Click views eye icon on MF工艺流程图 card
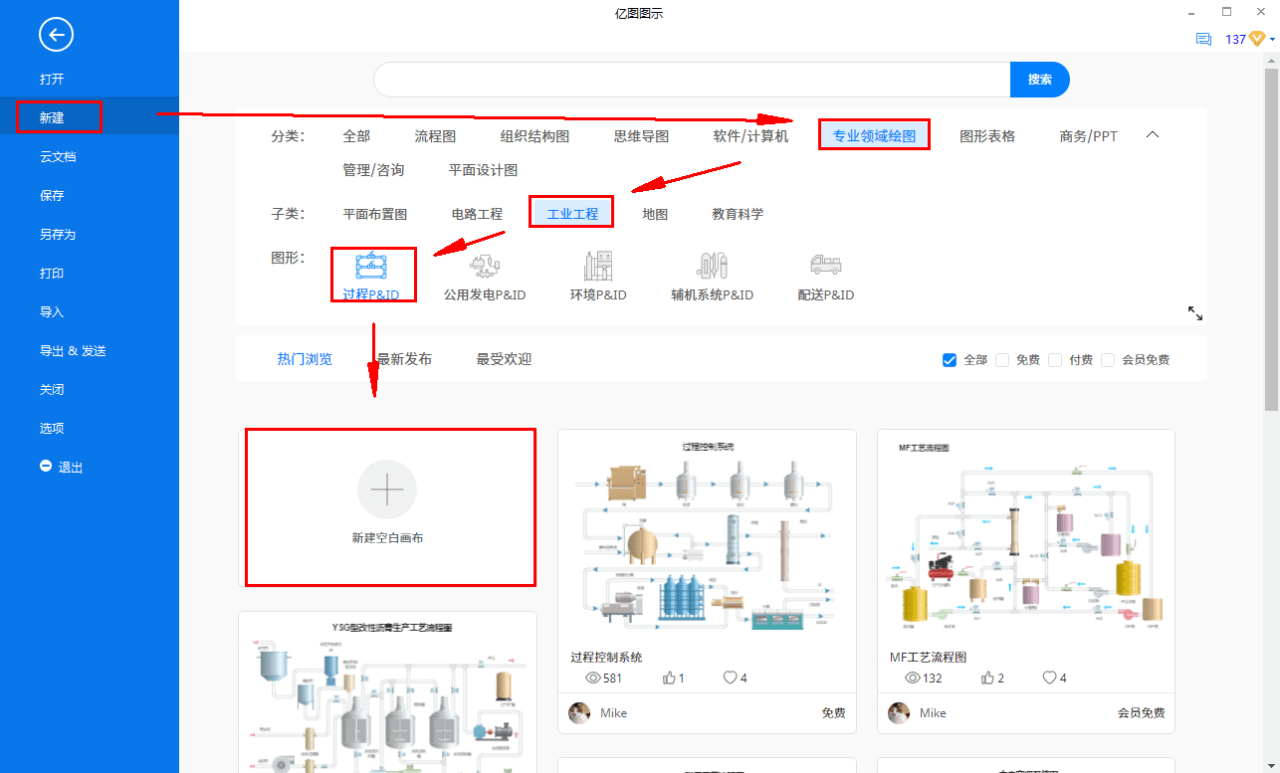Viewport: 1280px width, 773px height. 912,678
